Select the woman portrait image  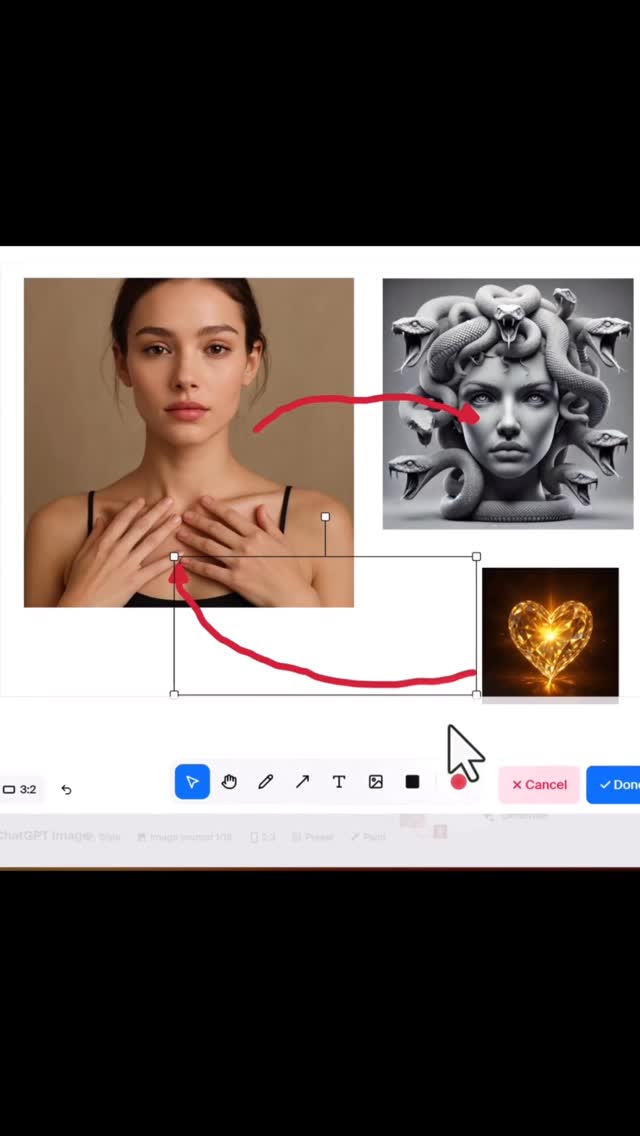[188, 443]
